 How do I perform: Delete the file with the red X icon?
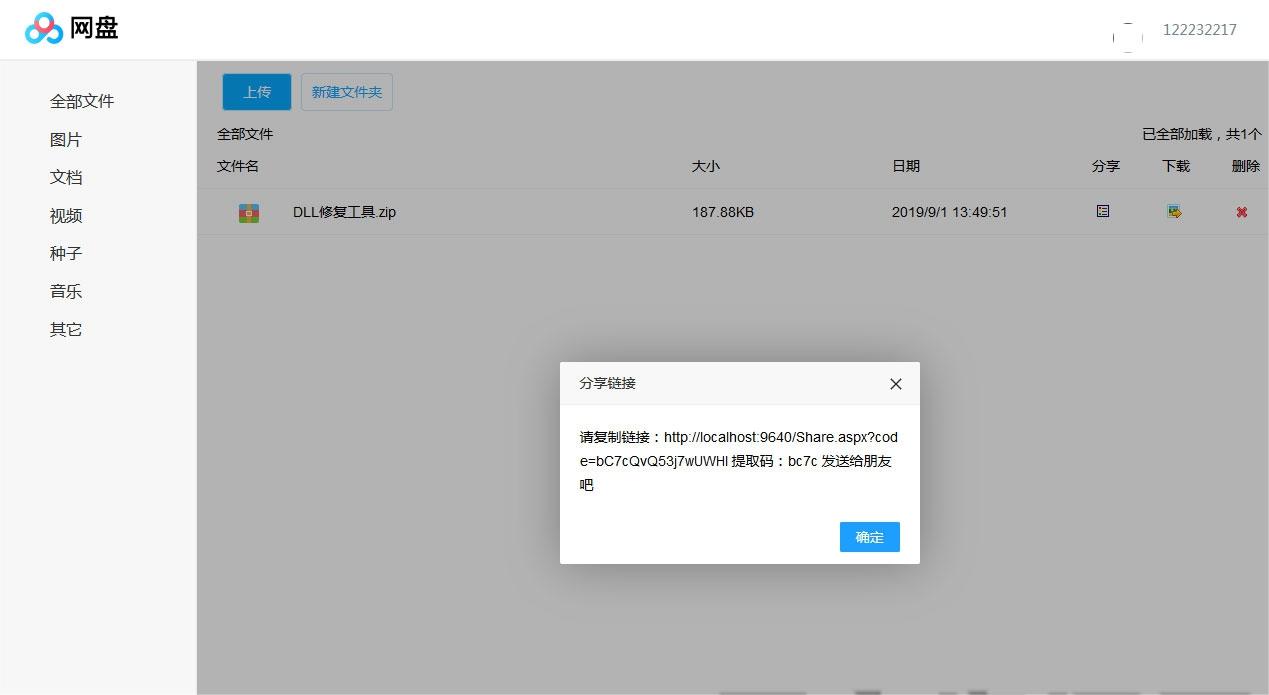tap(1241, 212)
